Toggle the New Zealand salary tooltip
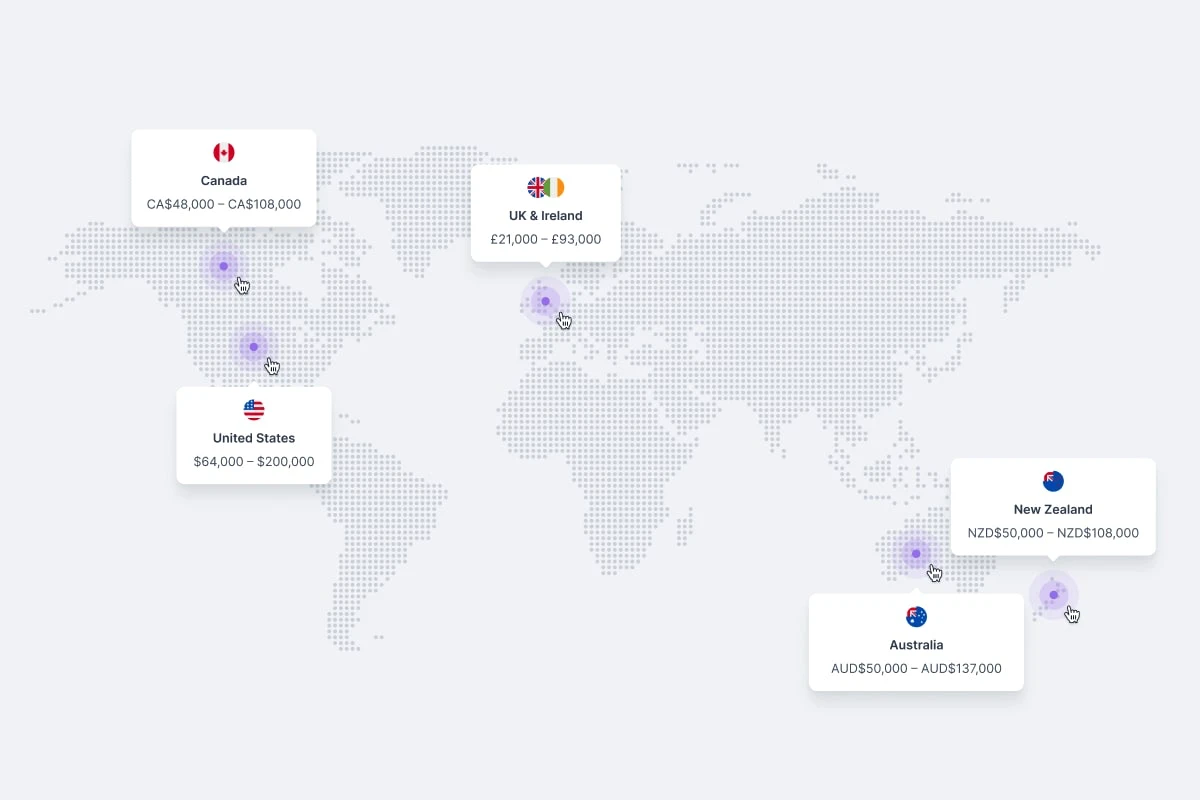Screen dimensions: 1200x800 pos(1052,506)
